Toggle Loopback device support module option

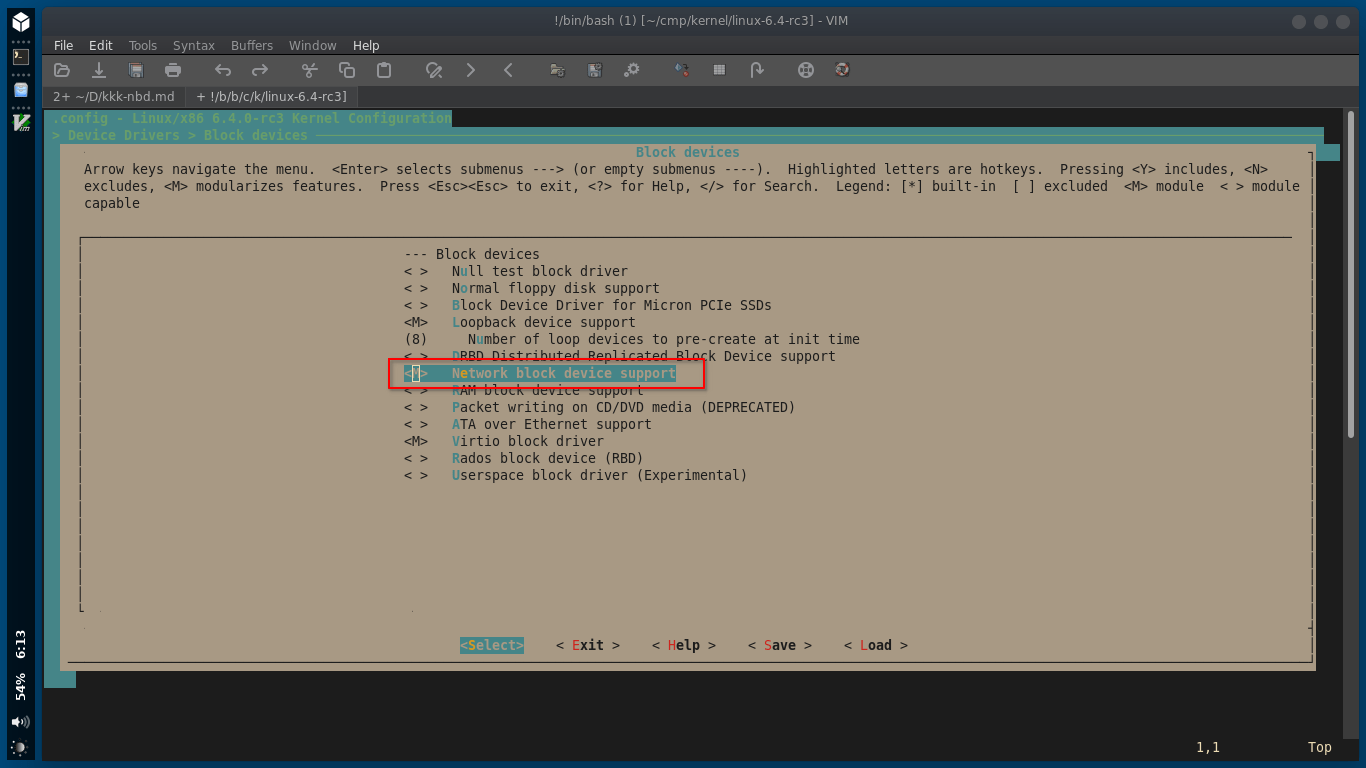click(520, 322)
